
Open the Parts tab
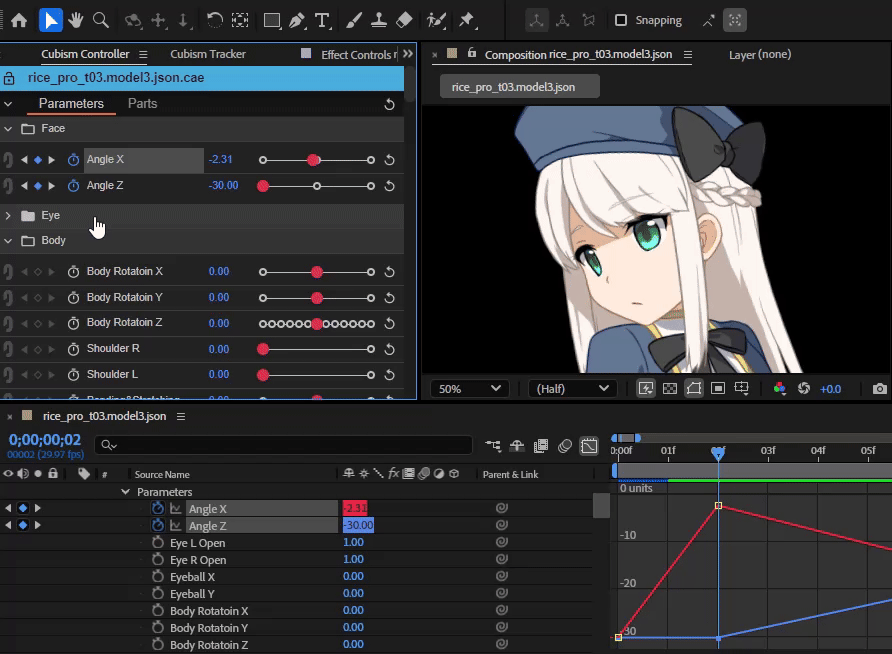click(142, 104)
